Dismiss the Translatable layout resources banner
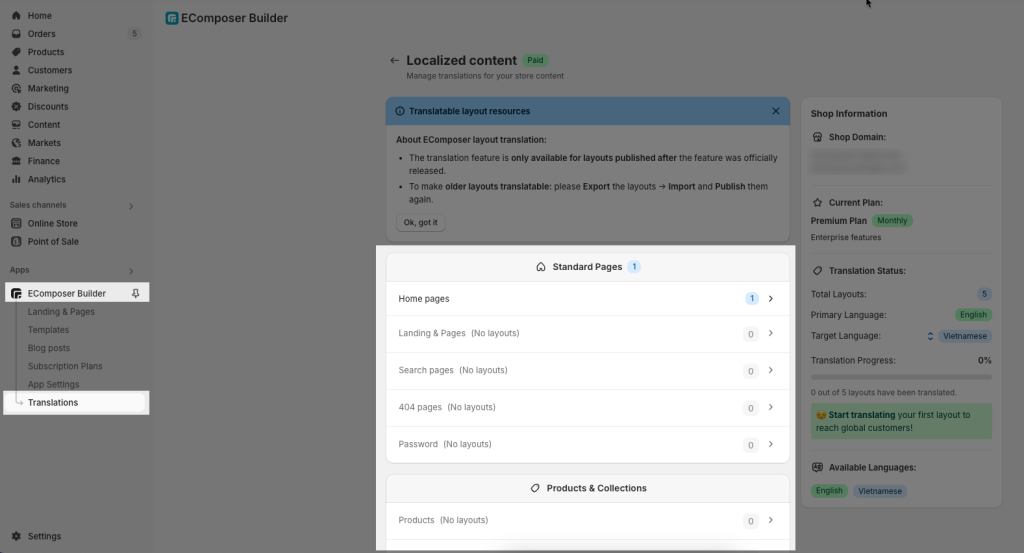Image resolution: width=1024 pixels, height=553 pixels. pos(775,111)
